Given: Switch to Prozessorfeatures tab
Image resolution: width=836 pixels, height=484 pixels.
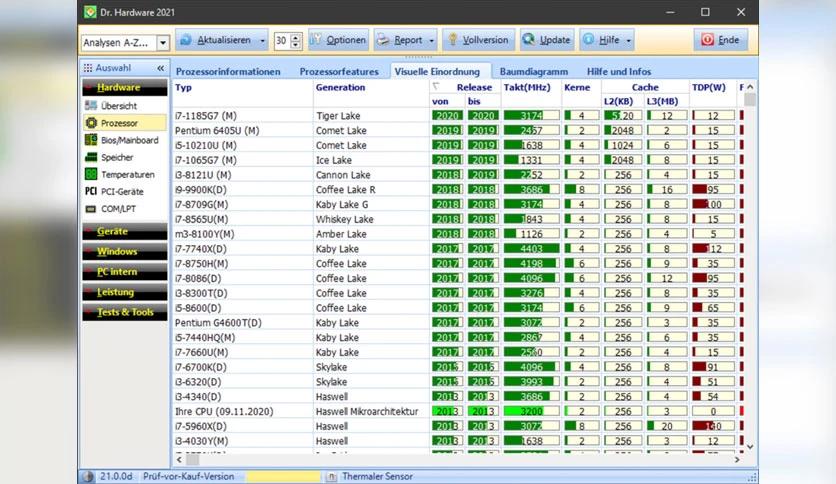Looking at the screenshot, I should click(x=339, y=71).
